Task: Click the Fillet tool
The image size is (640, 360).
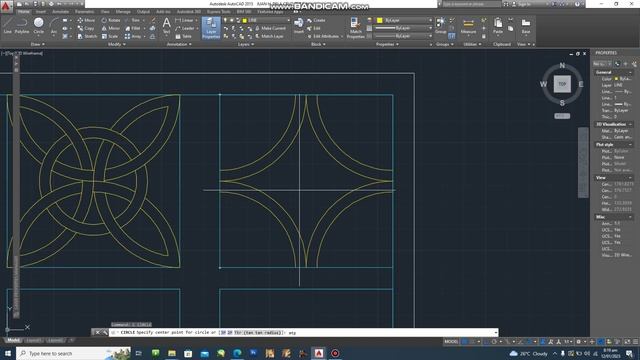Action: pos(133,28)
